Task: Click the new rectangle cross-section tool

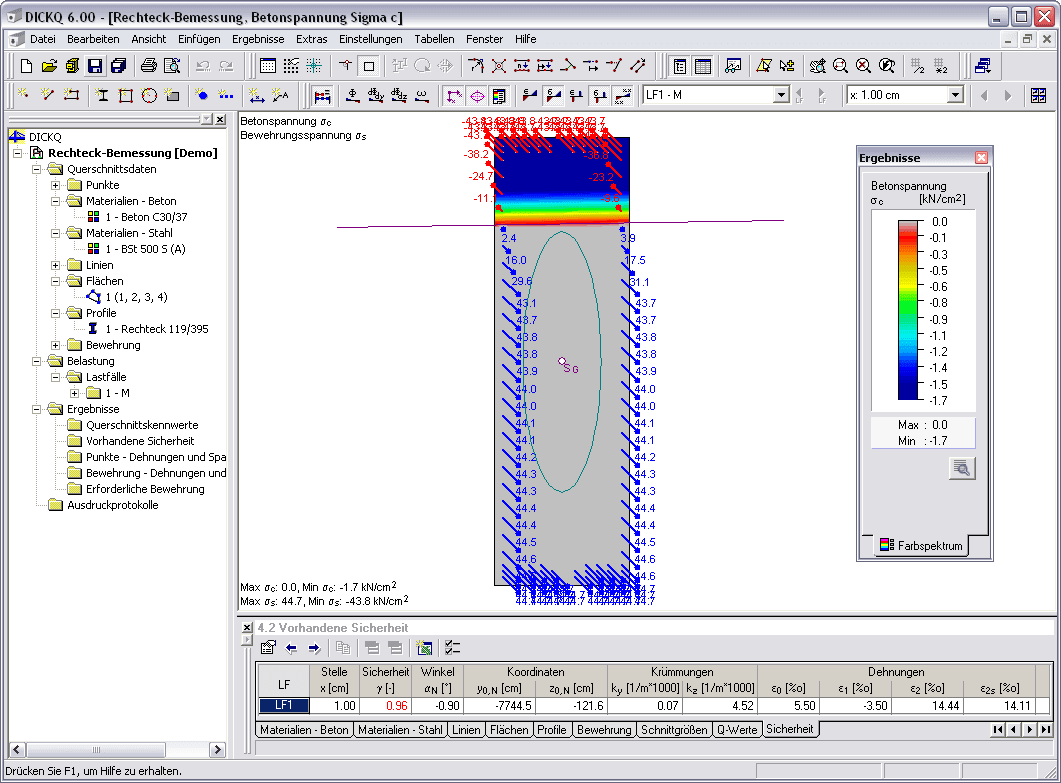Action: pos(125,95)
